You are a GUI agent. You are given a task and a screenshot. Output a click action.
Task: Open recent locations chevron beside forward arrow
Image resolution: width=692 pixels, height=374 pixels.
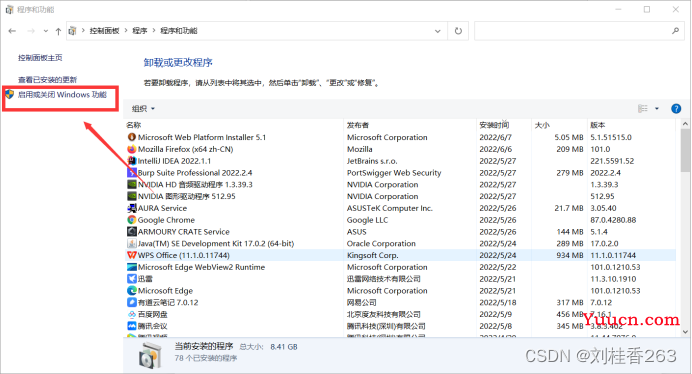pos(45,31)
